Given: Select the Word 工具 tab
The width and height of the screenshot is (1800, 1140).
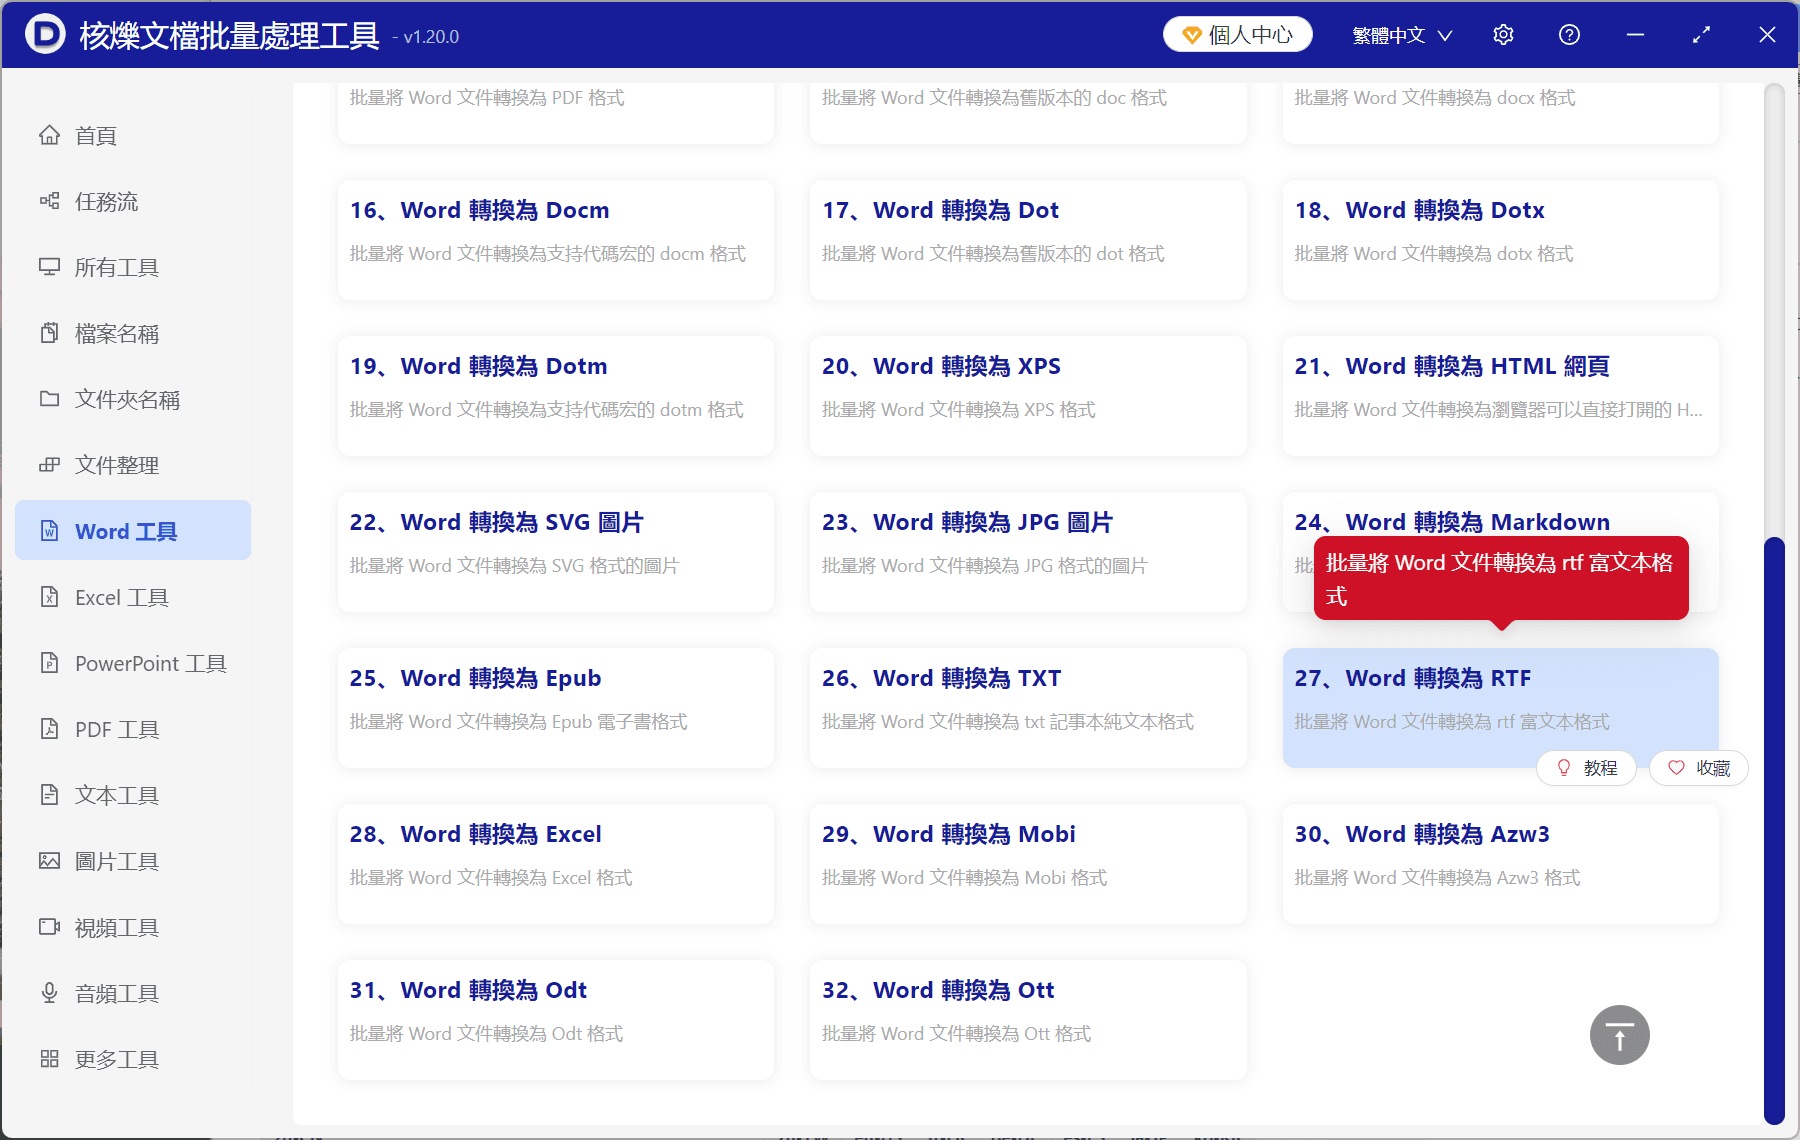Looking at the screenshot, I should point(123,530).
